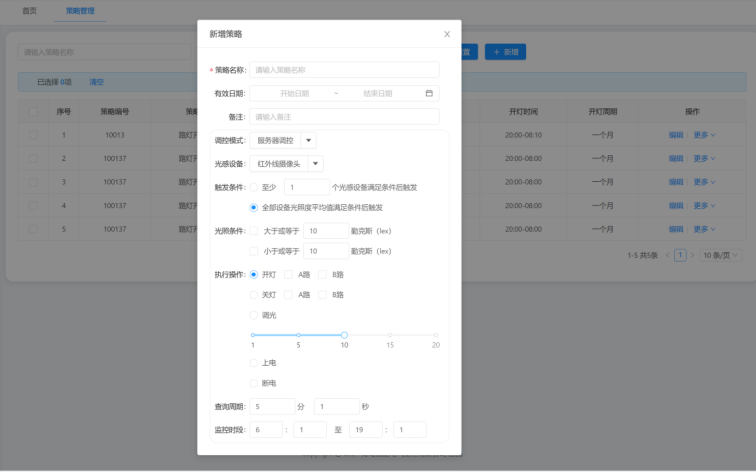Focus the 备注 input field
756x472 pixels.
point(344,117)
